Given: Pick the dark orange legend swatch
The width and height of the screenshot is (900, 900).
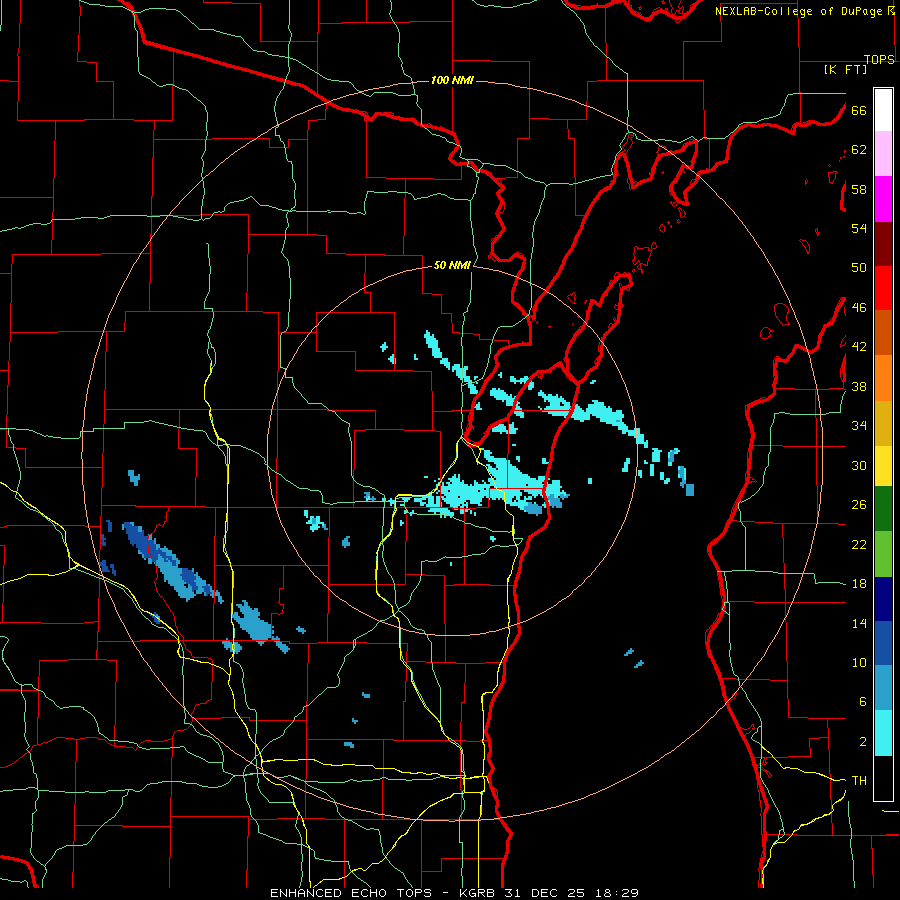Looking at the screenshot, I should (x=883, y=333).
